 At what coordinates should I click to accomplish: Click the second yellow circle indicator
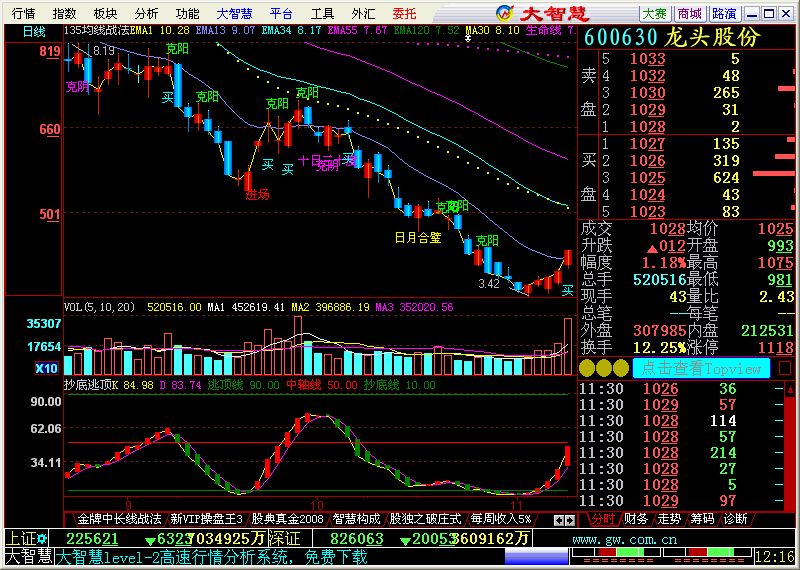click(x=604, y=368)
